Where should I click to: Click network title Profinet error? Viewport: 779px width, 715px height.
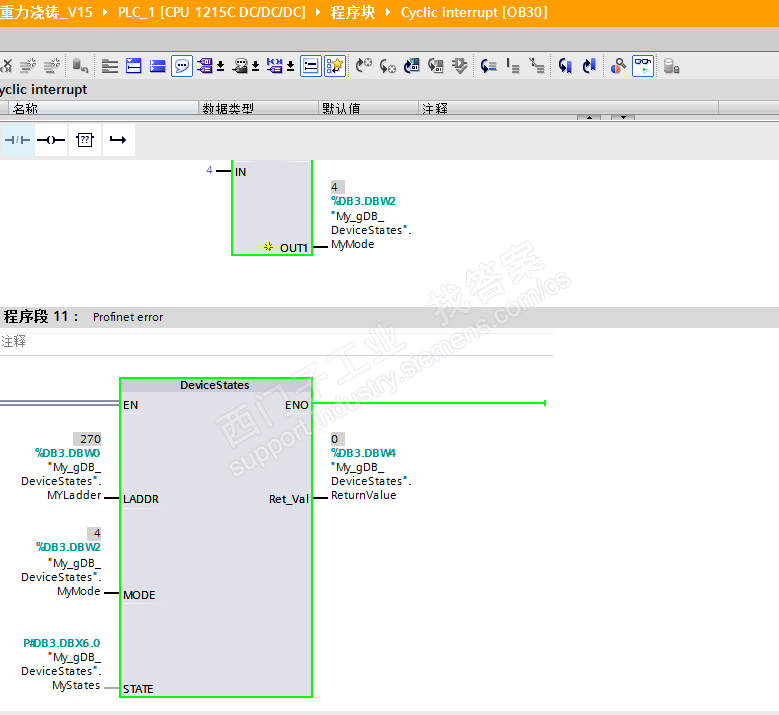click(x=128, y=317)
